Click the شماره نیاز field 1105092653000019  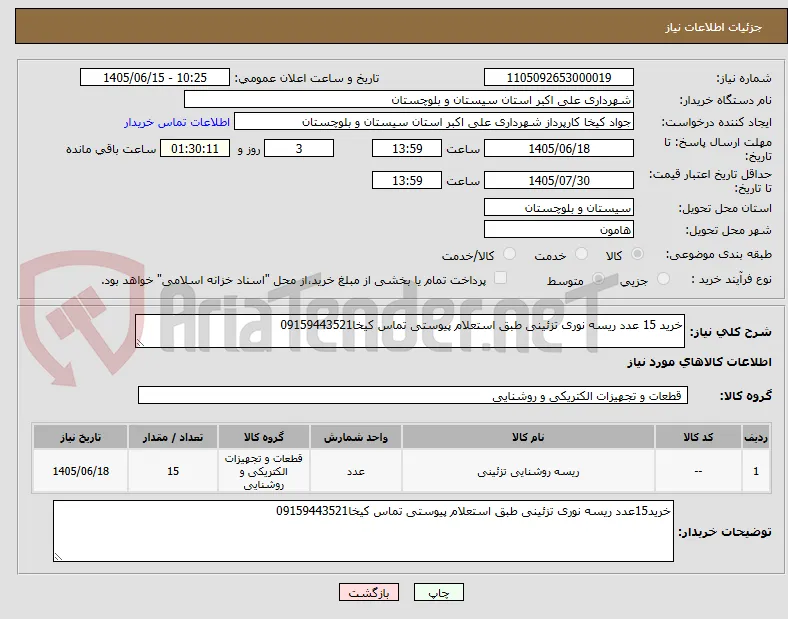(558, 77)
